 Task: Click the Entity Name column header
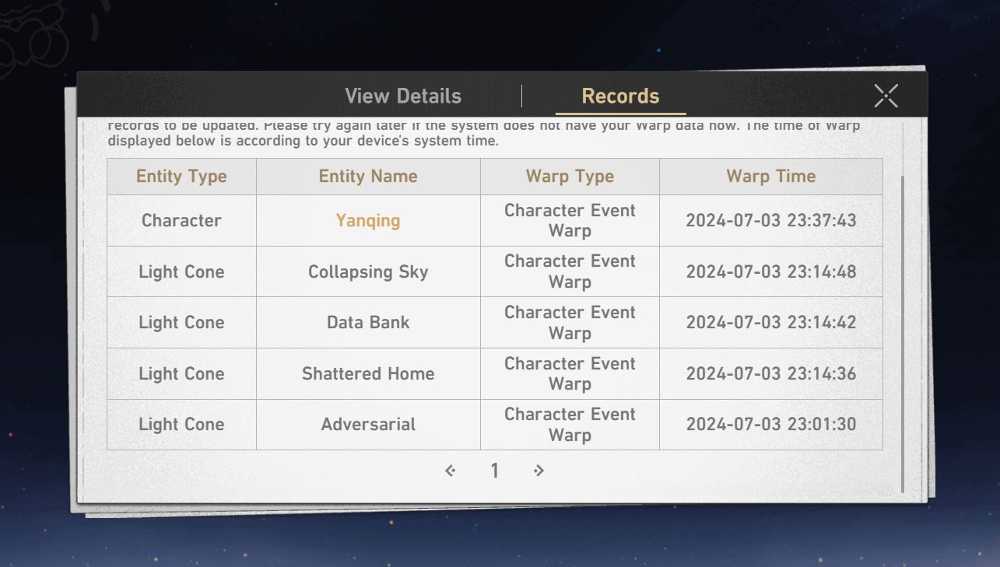coord(368,176)
